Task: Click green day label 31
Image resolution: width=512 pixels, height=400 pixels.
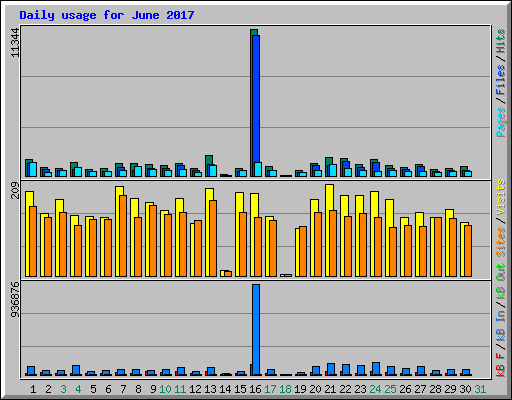Action: tap(480, 389)
